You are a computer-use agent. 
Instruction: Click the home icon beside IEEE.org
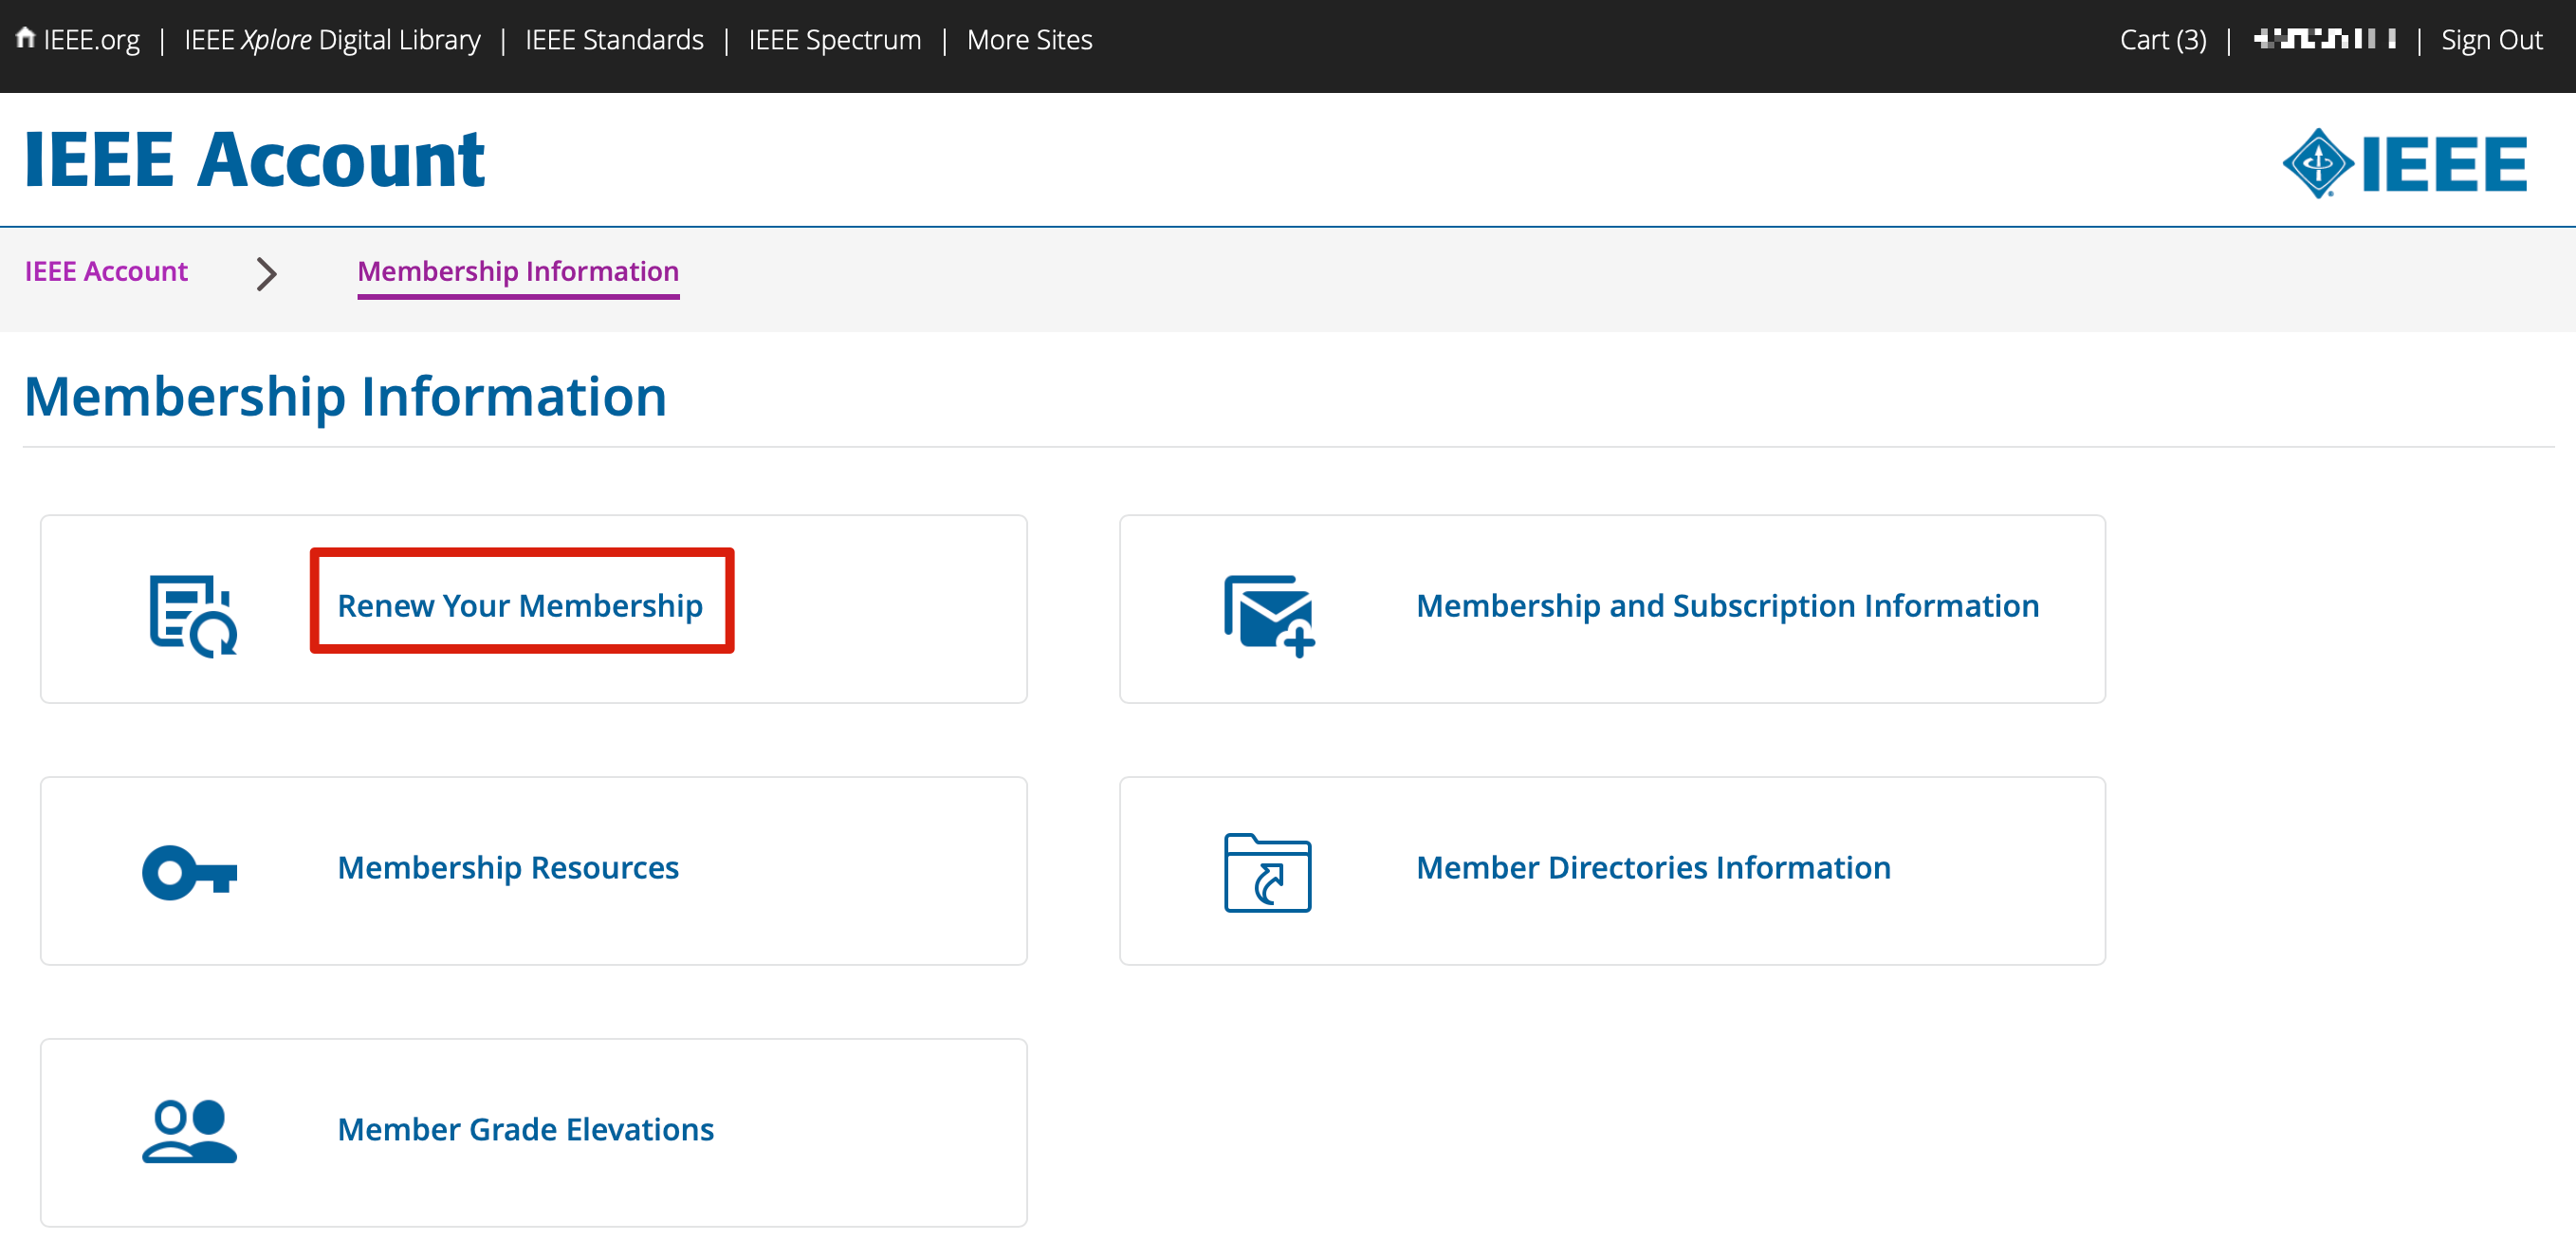click(x=26, y=37)
